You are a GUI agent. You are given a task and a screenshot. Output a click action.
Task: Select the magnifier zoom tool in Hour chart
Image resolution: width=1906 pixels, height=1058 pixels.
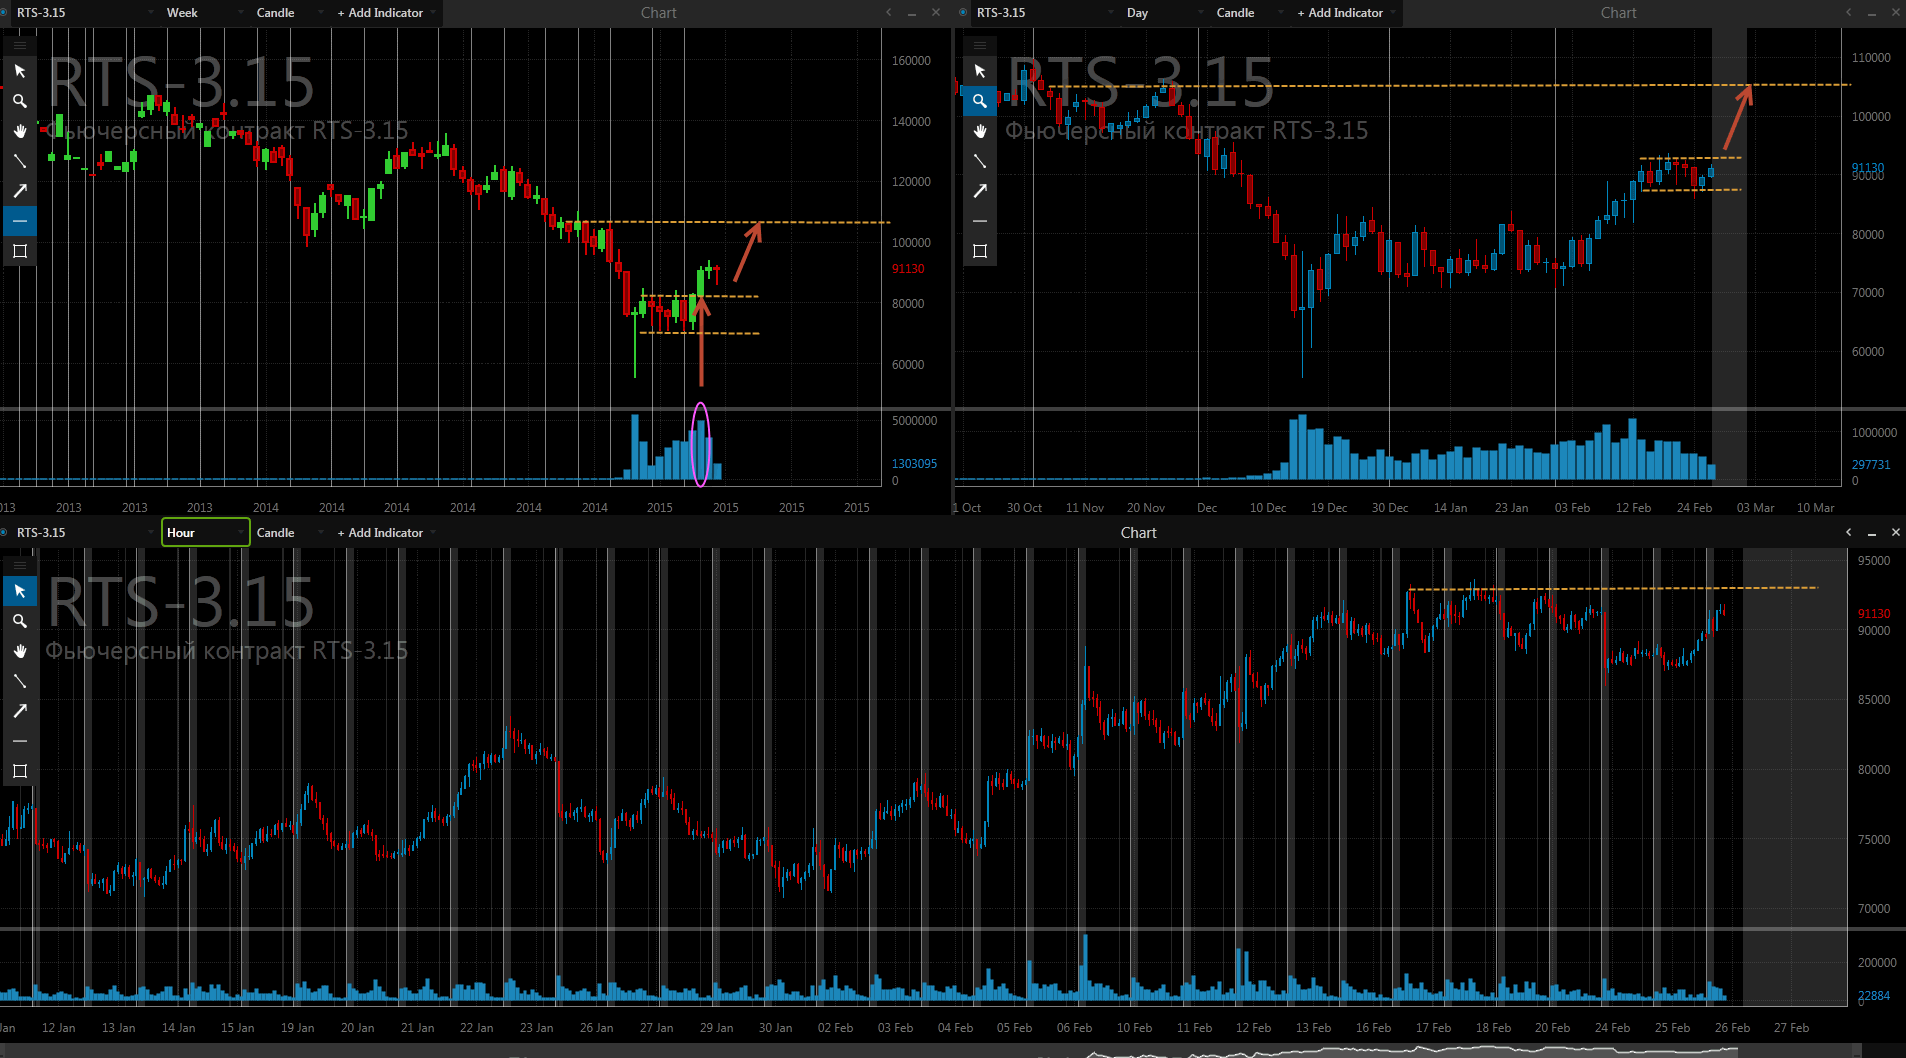20,621
